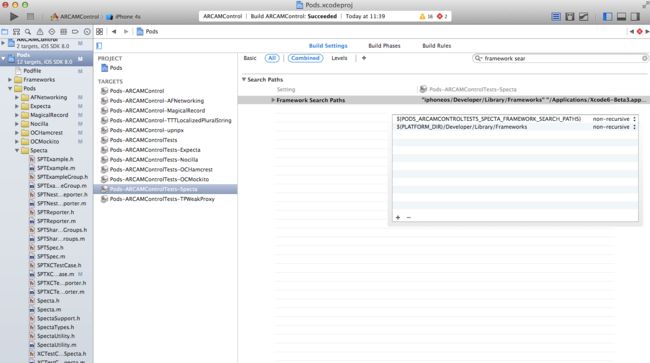Screen dimensions: 650x363
Task: Change recursion of PLATFORM_DIR path
Action: [x=614, y=127]
